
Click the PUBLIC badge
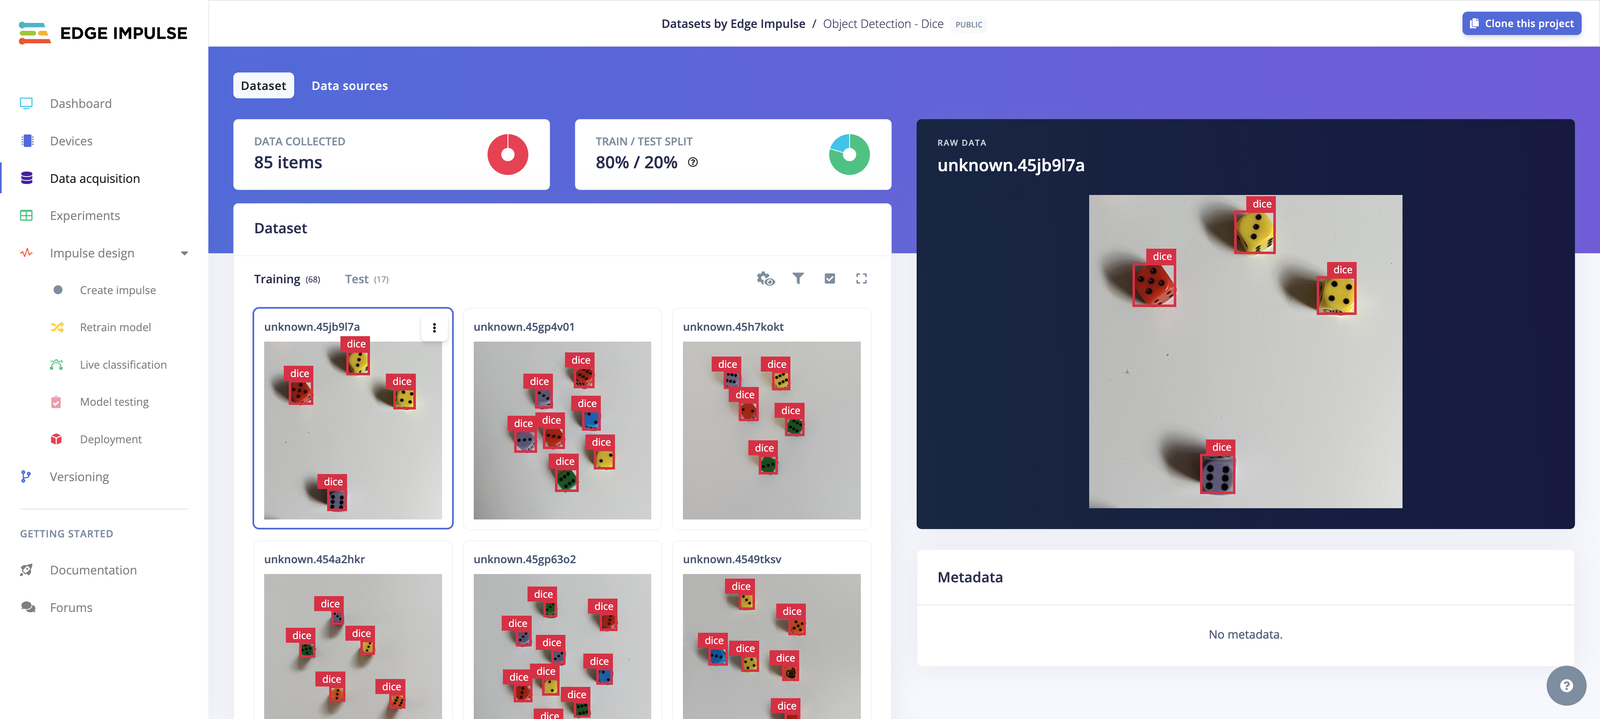point(969,24)
